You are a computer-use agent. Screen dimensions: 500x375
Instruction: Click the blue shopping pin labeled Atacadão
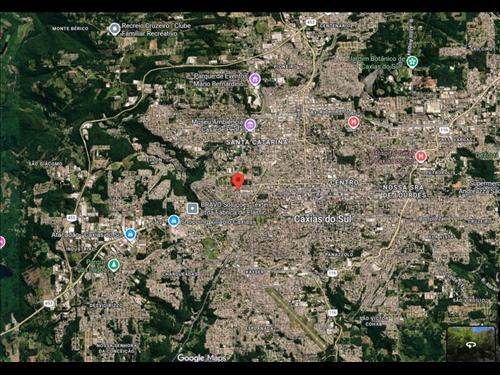click(x=130, y=234)
